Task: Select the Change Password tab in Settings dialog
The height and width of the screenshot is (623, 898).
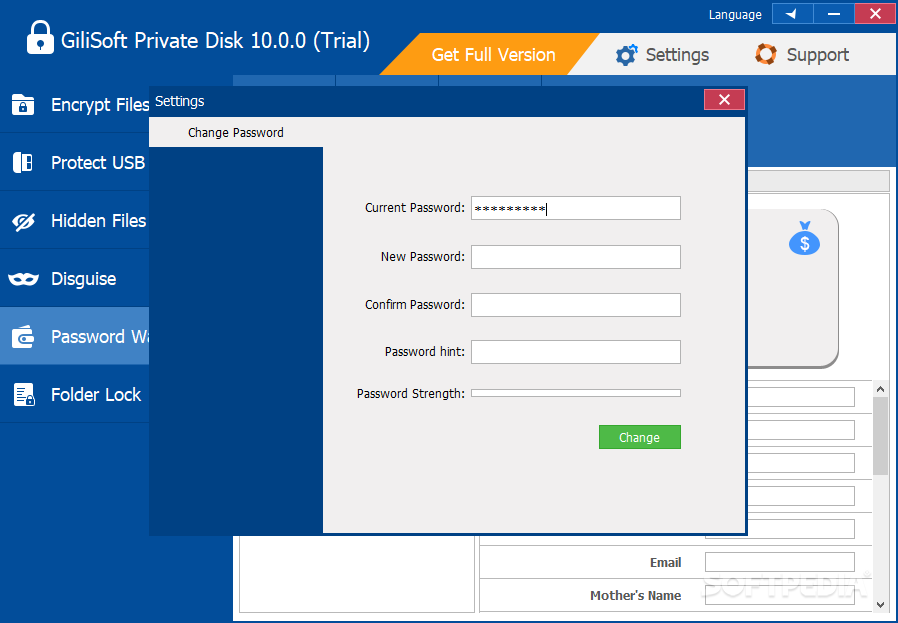Action: point(236,132)
